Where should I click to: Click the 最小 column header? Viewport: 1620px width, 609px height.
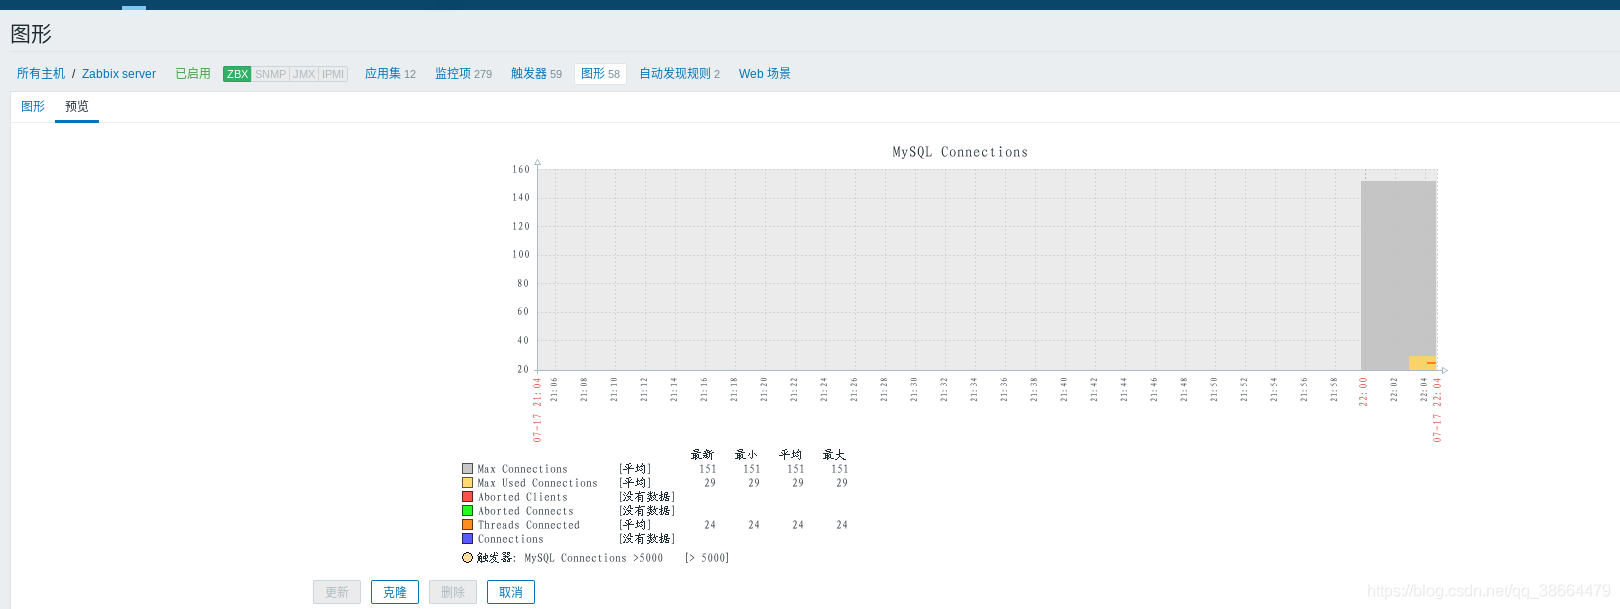pos(746,455)
